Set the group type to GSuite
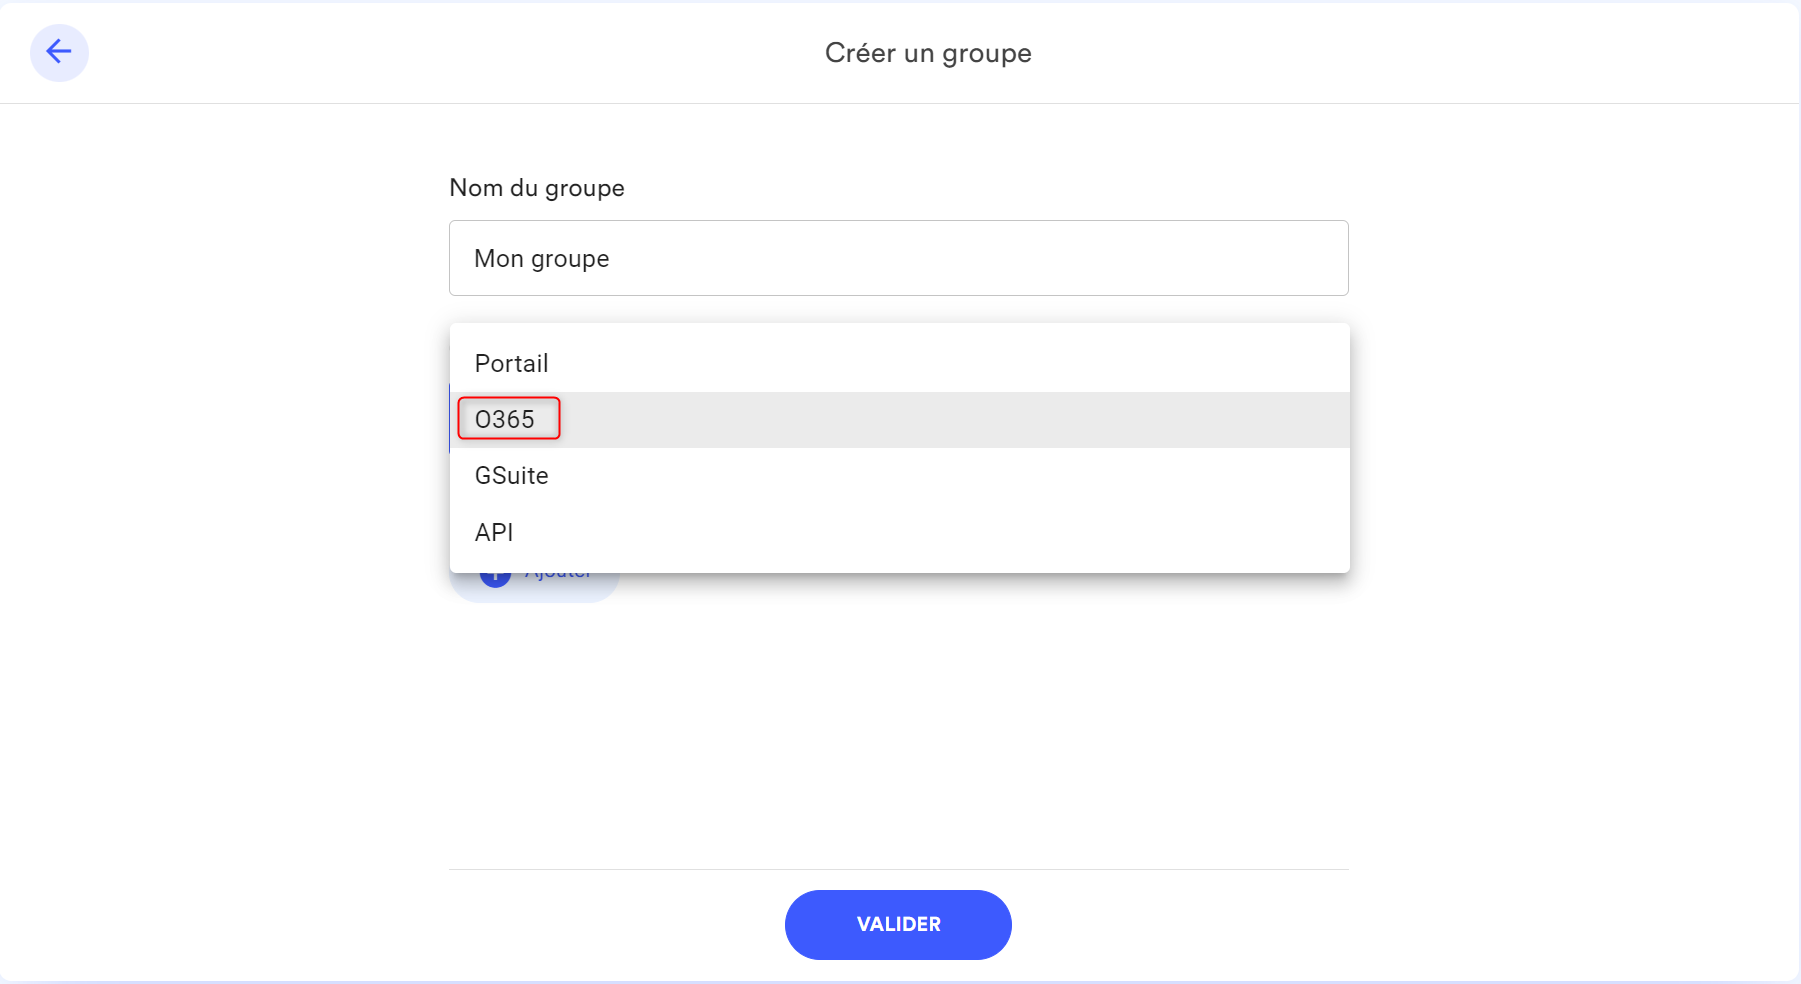Screen dimensions: 1801x984 point(511,475)
